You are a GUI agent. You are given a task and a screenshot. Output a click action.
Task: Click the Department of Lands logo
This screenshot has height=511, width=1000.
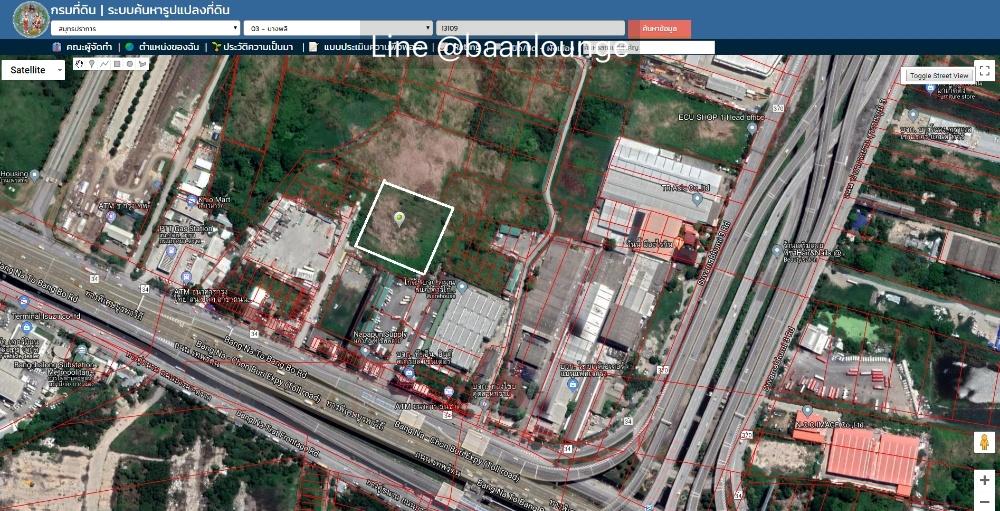(31, 19)
